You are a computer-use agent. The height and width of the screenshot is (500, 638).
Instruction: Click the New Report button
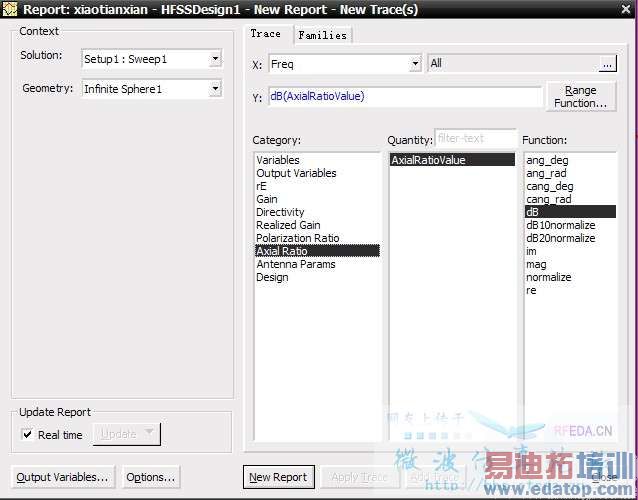[278, 477]
